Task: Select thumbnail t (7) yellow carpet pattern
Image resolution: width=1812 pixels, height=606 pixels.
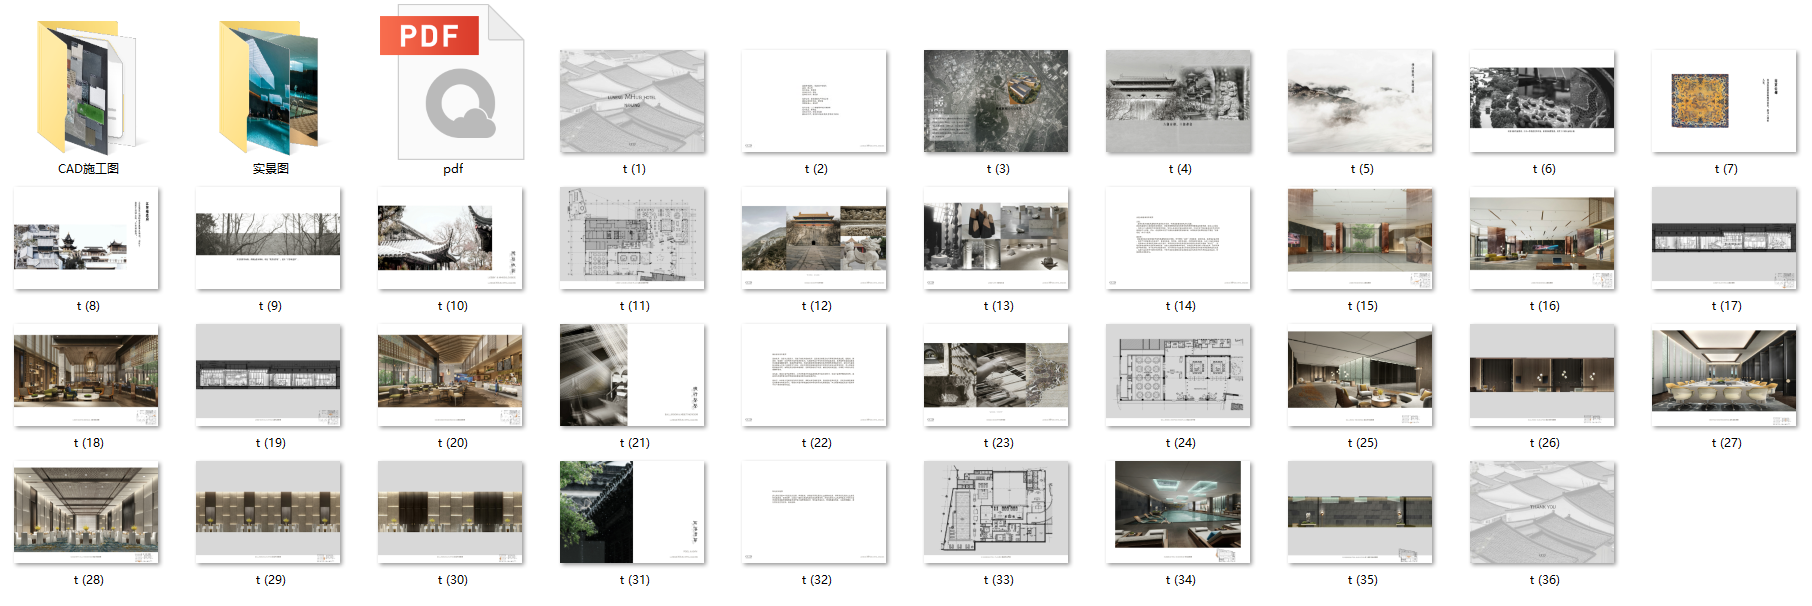Action: tap(1724, 101)
